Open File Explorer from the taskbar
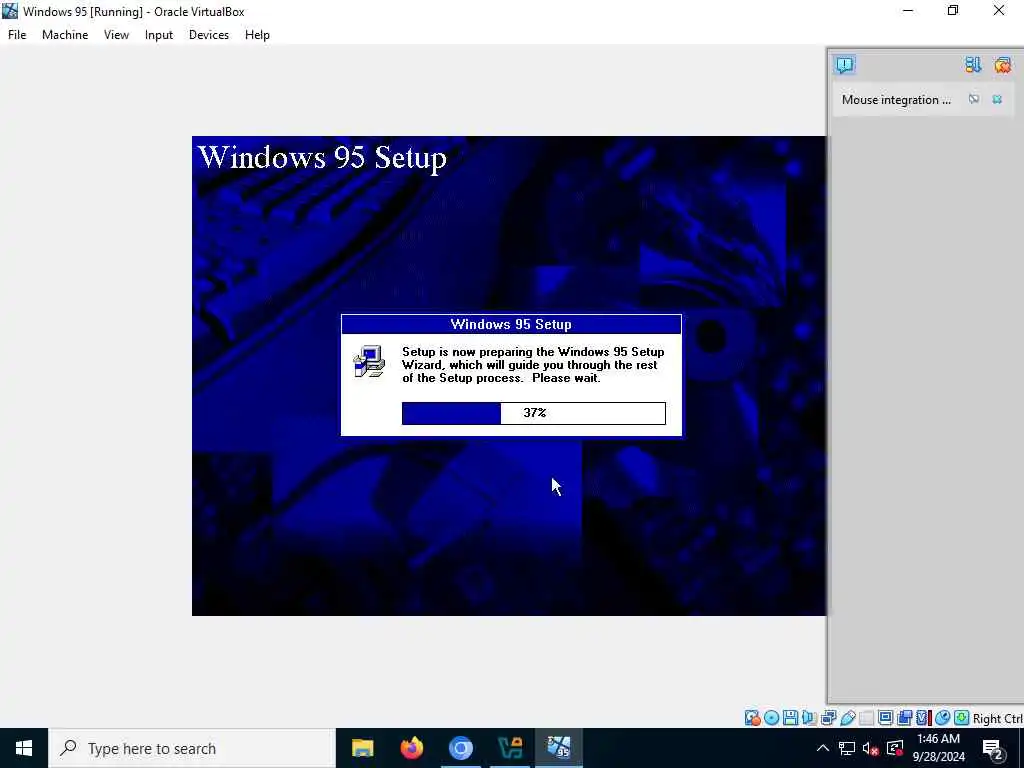This screenshot has height=768, width=1024. 362,748
